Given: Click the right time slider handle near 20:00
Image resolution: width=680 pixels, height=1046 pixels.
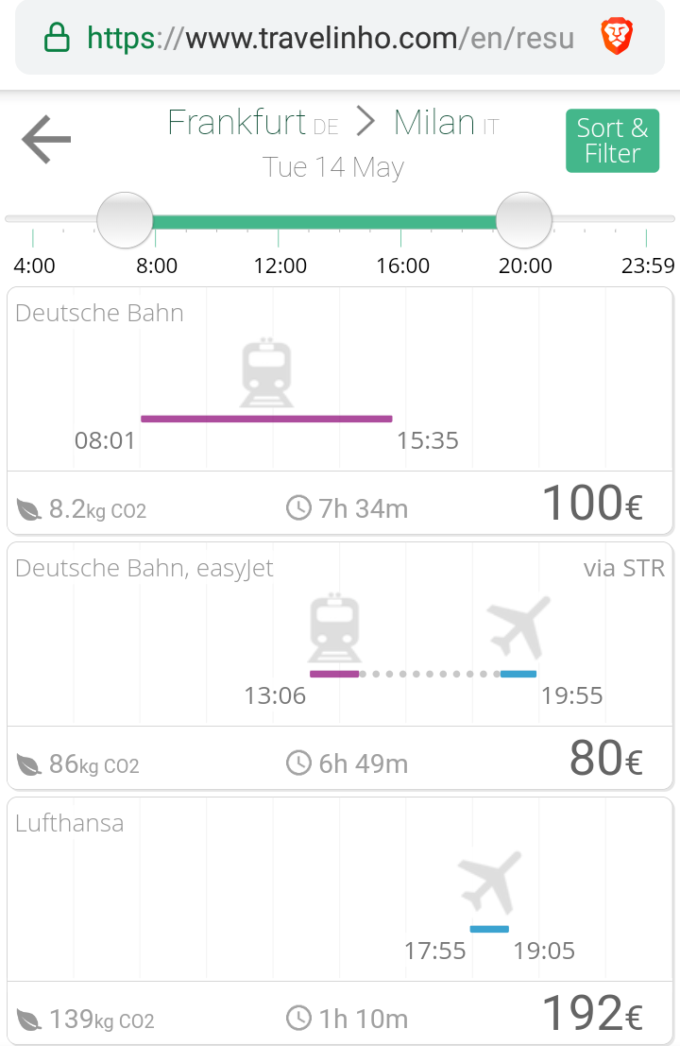Looking at the screenshot, I should [524, 220].
